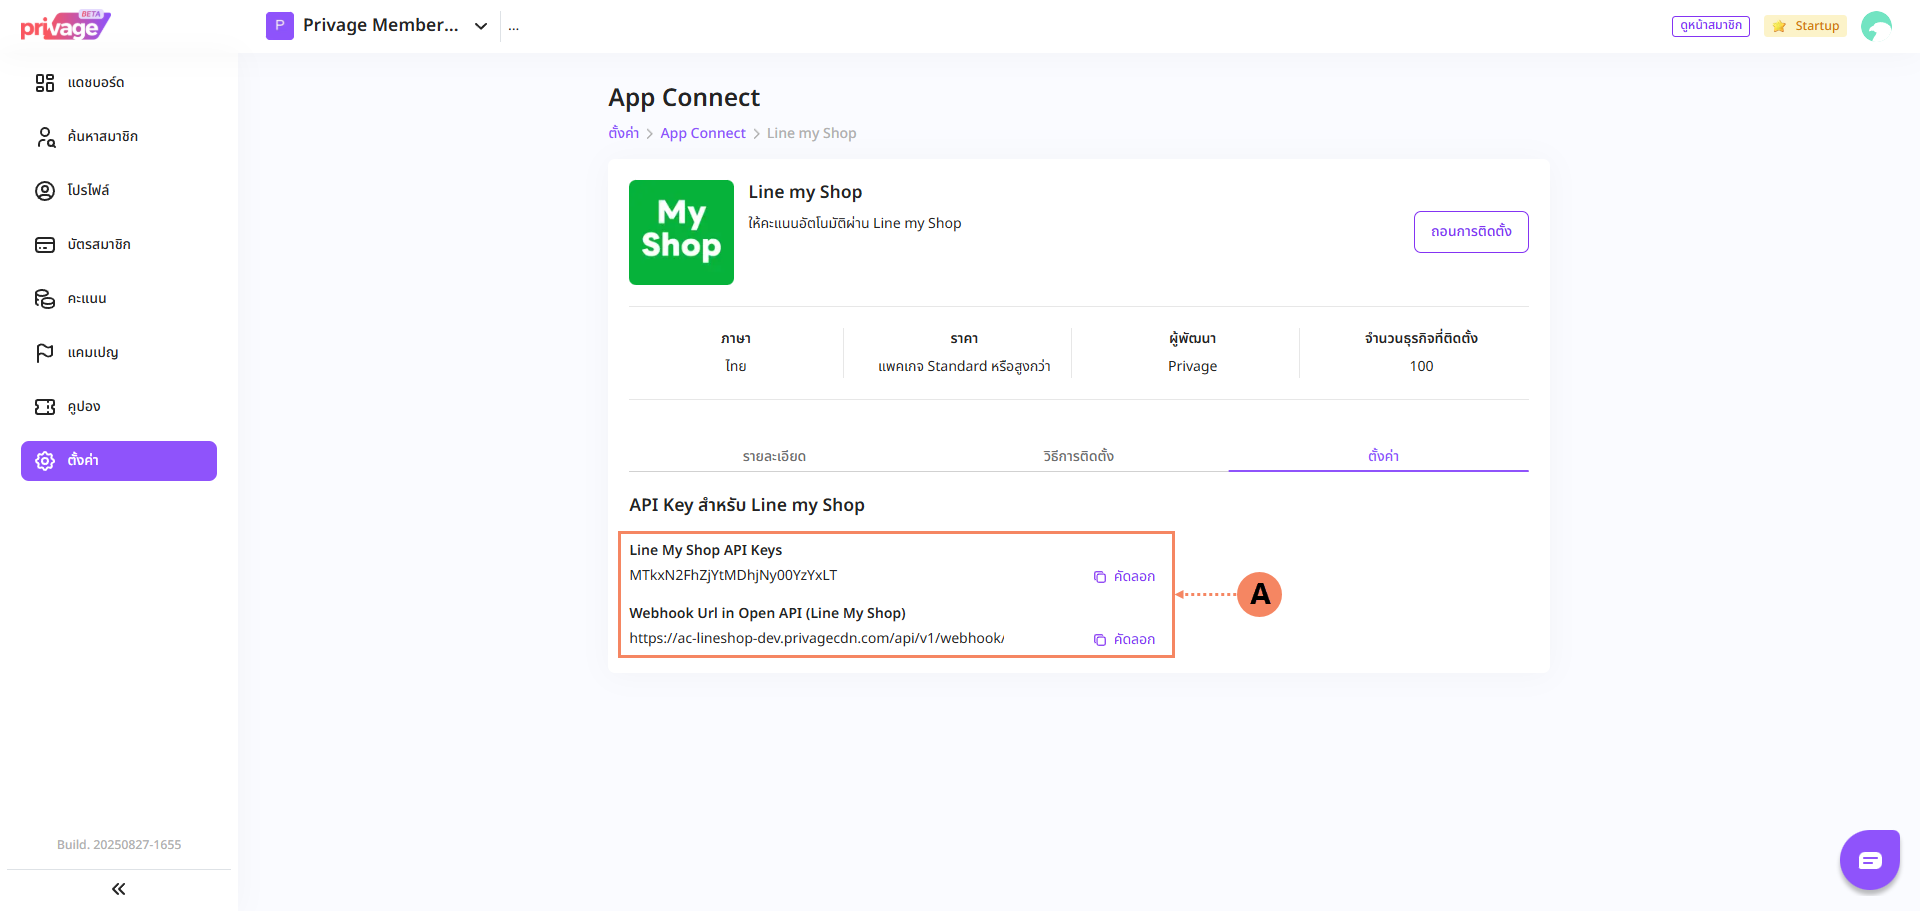Select the ตั้งค่า (Settings) tab
The width and height of the screenshot is (1920, 911).
pos(1383,456)
